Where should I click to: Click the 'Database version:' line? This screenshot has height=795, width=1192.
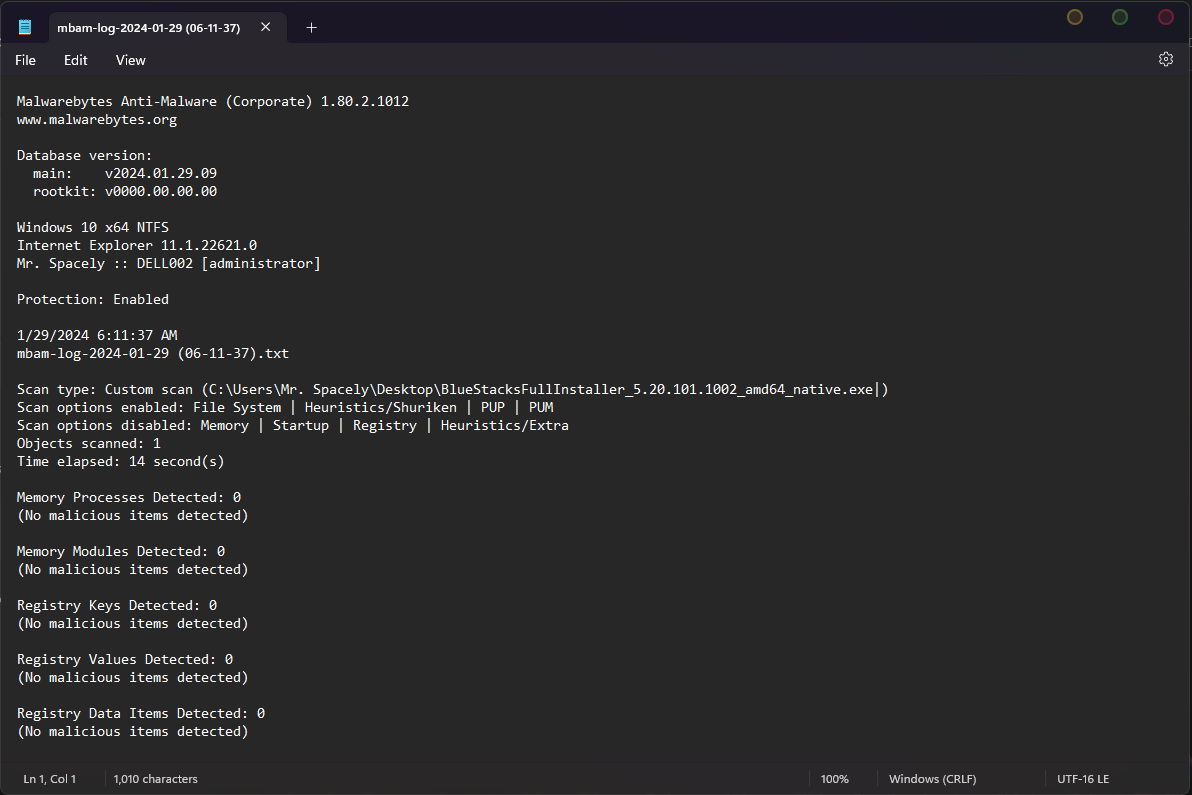[x=84, y=155]
